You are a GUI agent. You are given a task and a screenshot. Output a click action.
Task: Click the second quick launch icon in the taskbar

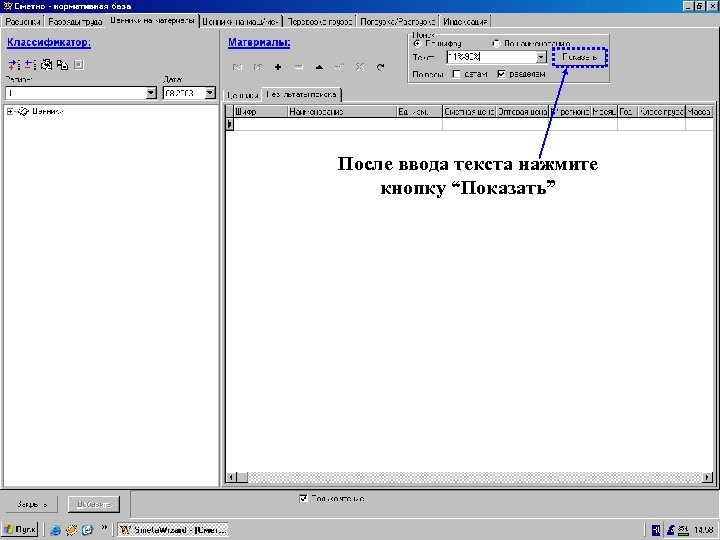tap(72, 530)
